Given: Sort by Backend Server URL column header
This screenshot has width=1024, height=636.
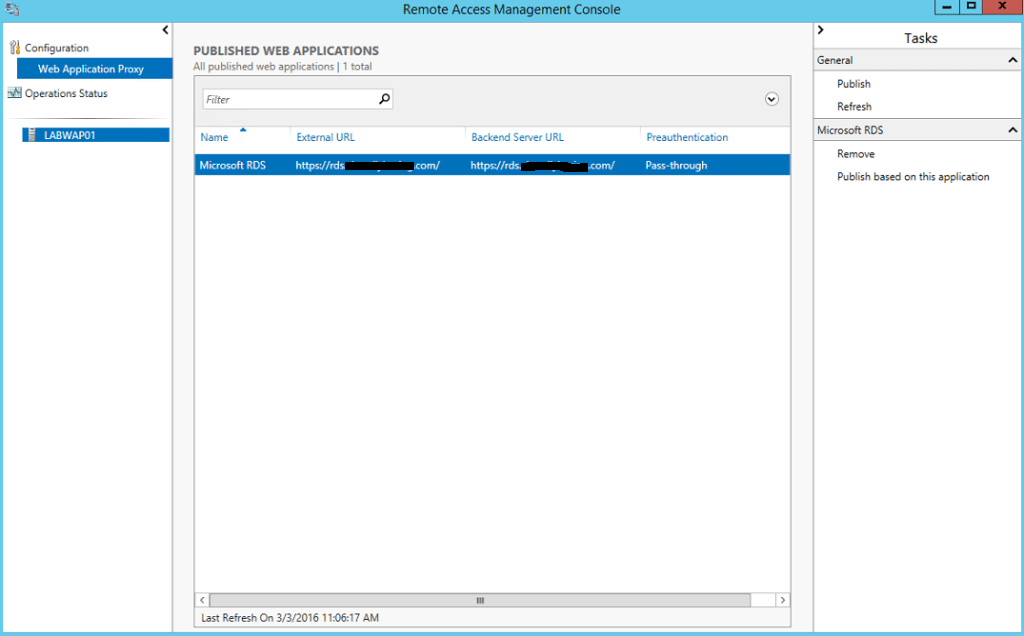Looking at the screenshot, I should pyautogui.click(x=517, y=137).
